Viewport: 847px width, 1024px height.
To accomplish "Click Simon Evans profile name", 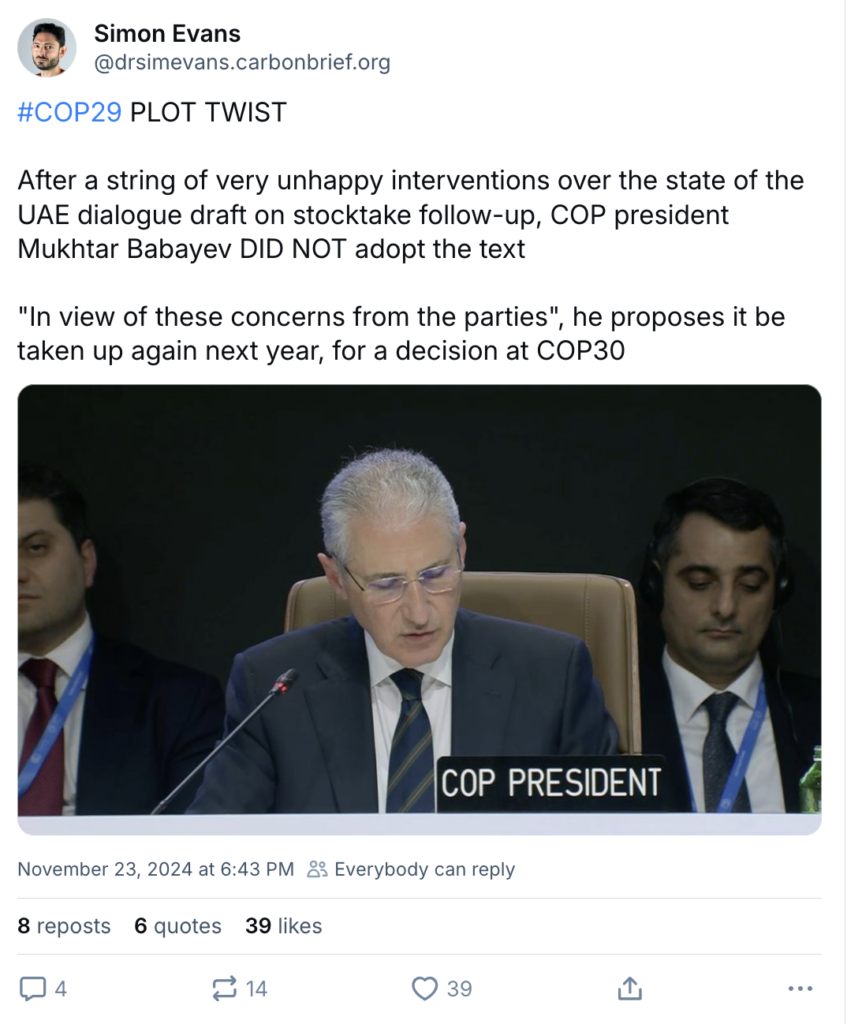I will pyautogui.click(x=166, y=33).
